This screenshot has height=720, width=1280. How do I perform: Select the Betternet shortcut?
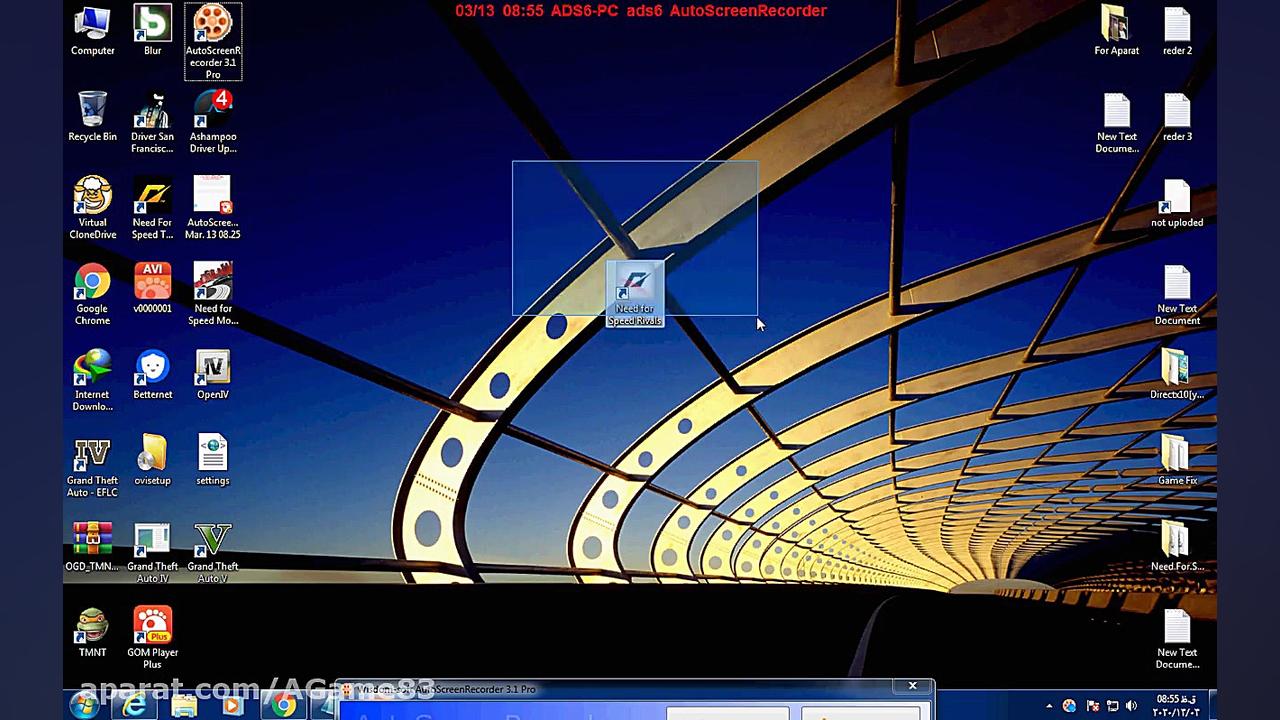(152, 374)
